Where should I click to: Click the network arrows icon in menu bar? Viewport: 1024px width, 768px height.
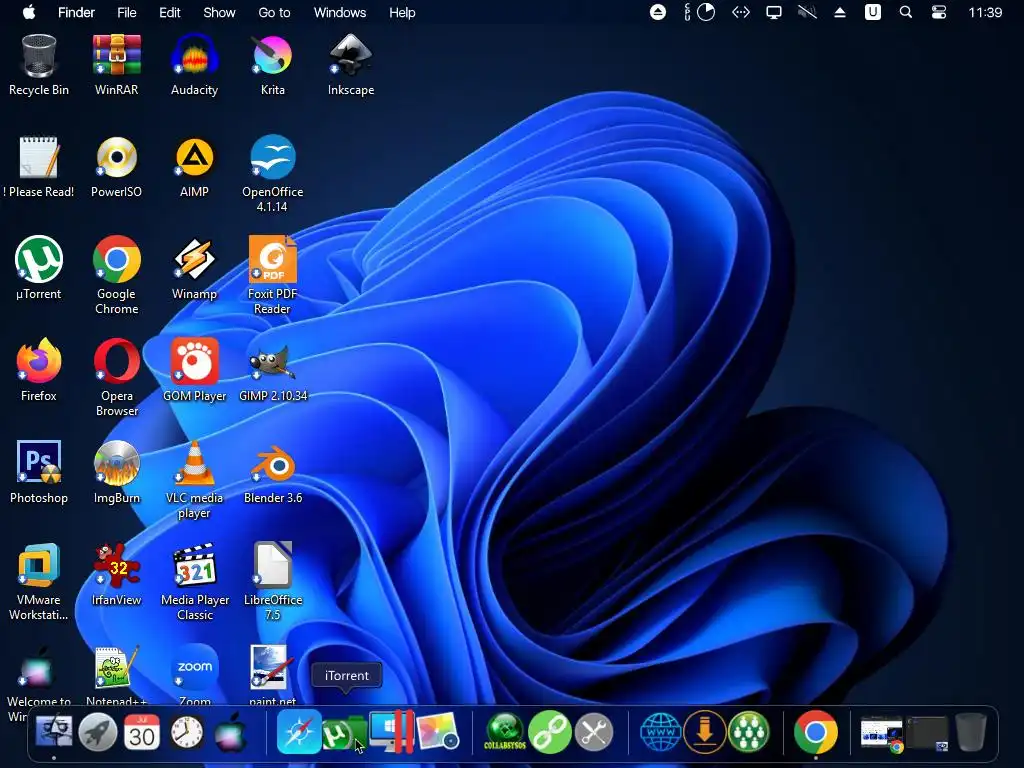(741, 12)
